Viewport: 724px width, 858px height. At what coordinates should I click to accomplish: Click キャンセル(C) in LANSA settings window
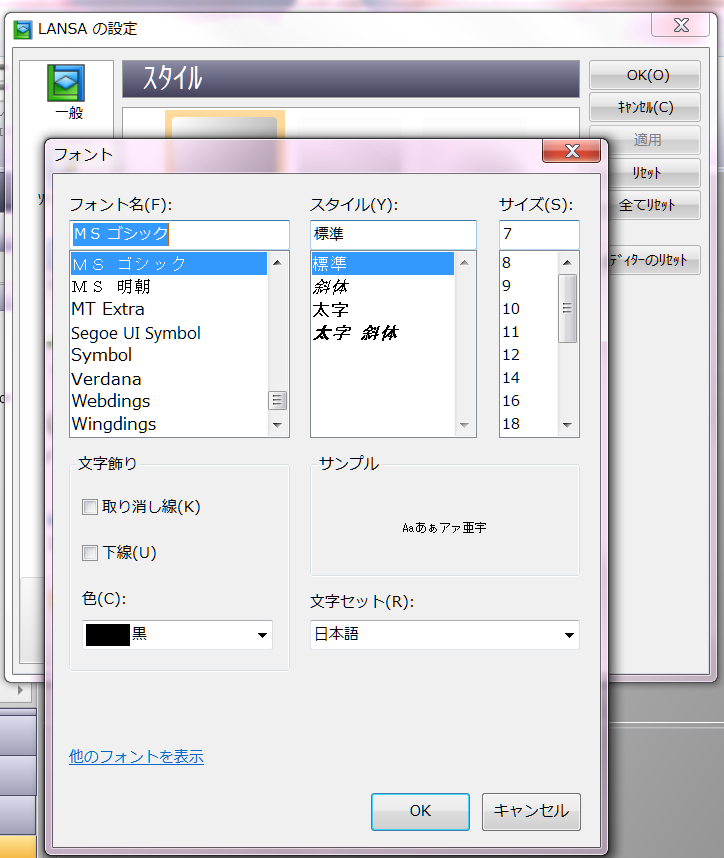coord(645,107)
